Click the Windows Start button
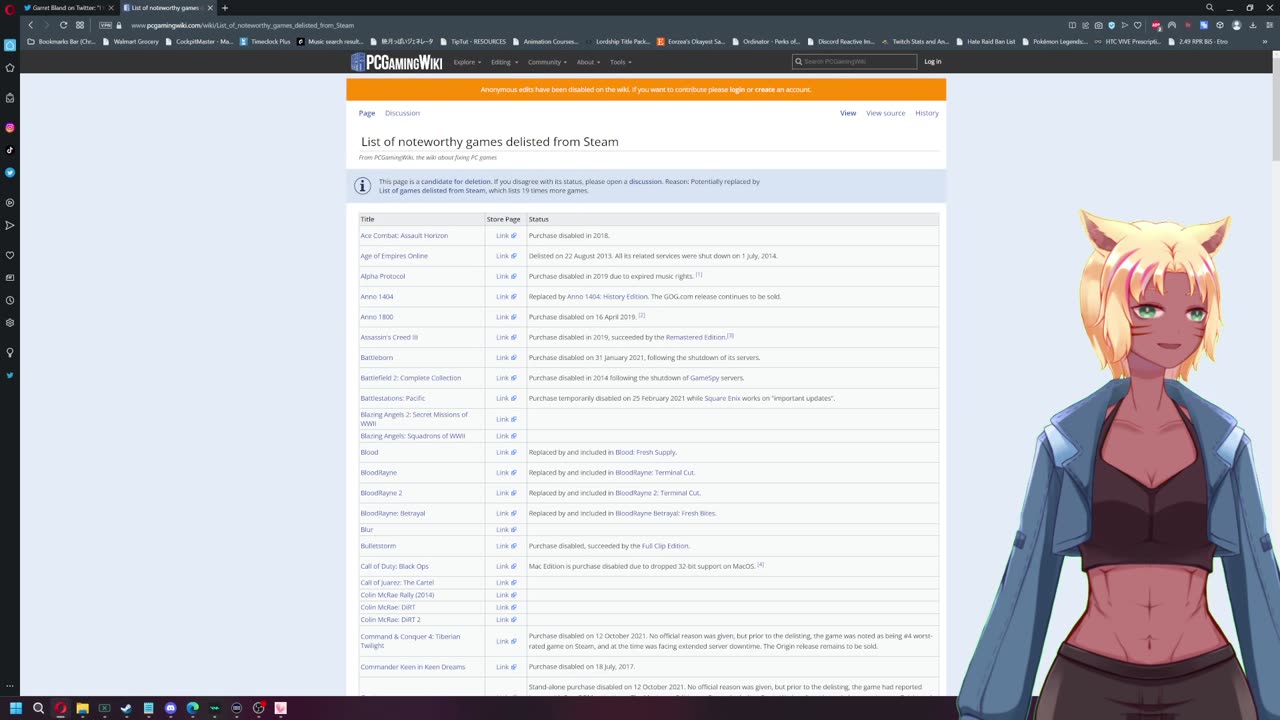 tap(16, 708)
